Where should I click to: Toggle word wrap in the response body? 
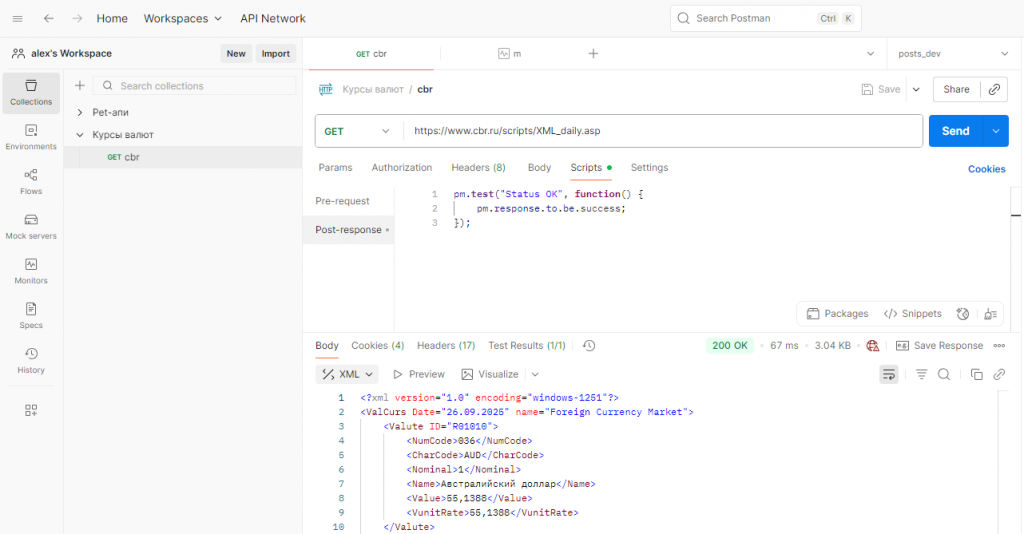[x=888, y=374]
